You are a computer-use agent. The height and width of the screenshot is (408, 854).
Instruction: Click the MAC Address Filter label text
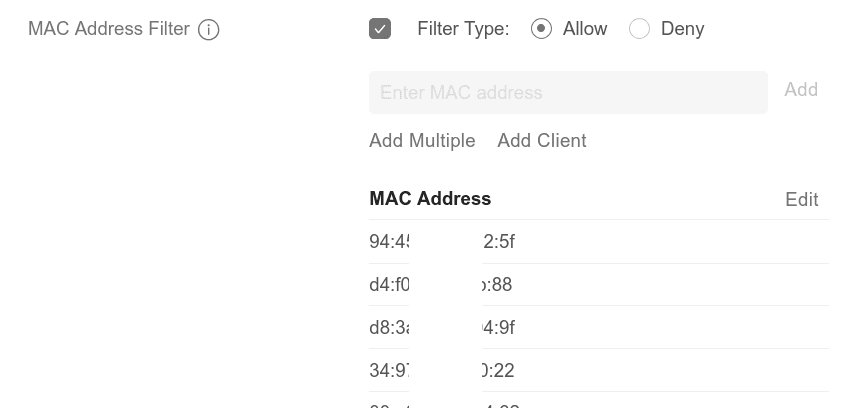click(x=108, y=29)
